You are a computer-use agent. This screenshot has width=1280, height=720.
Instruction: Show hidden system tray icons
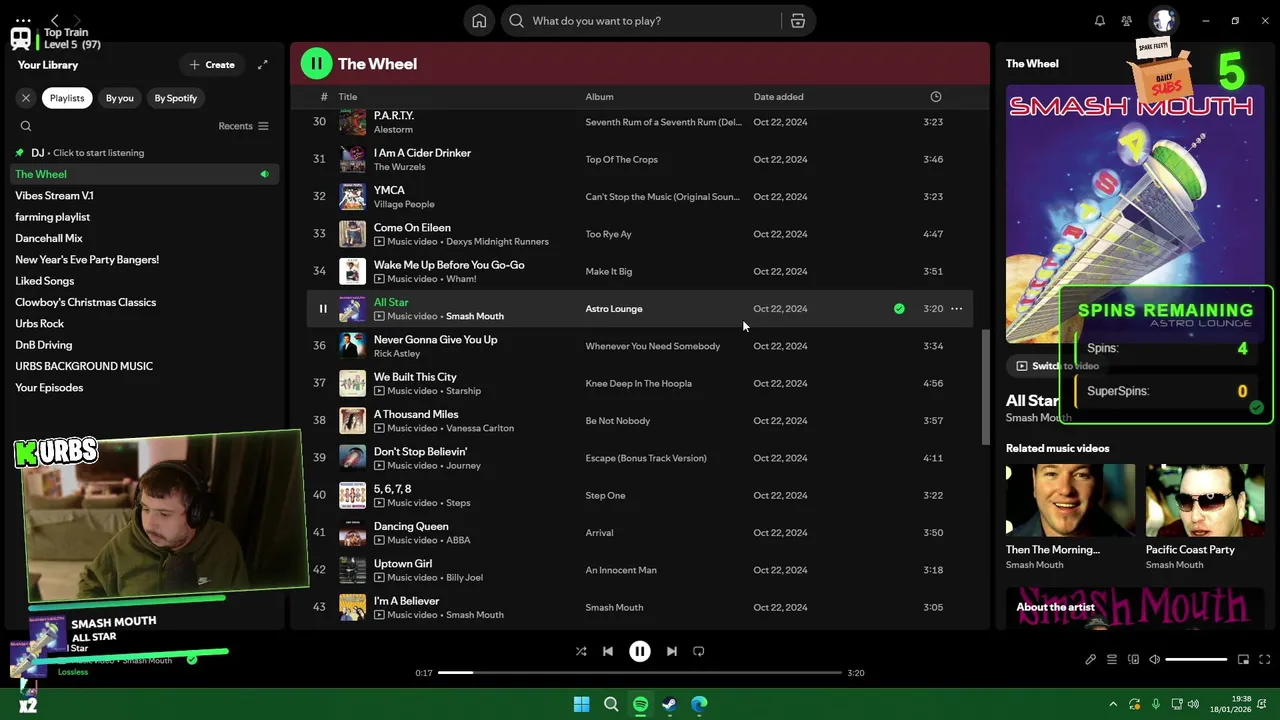pos(1112,704)
